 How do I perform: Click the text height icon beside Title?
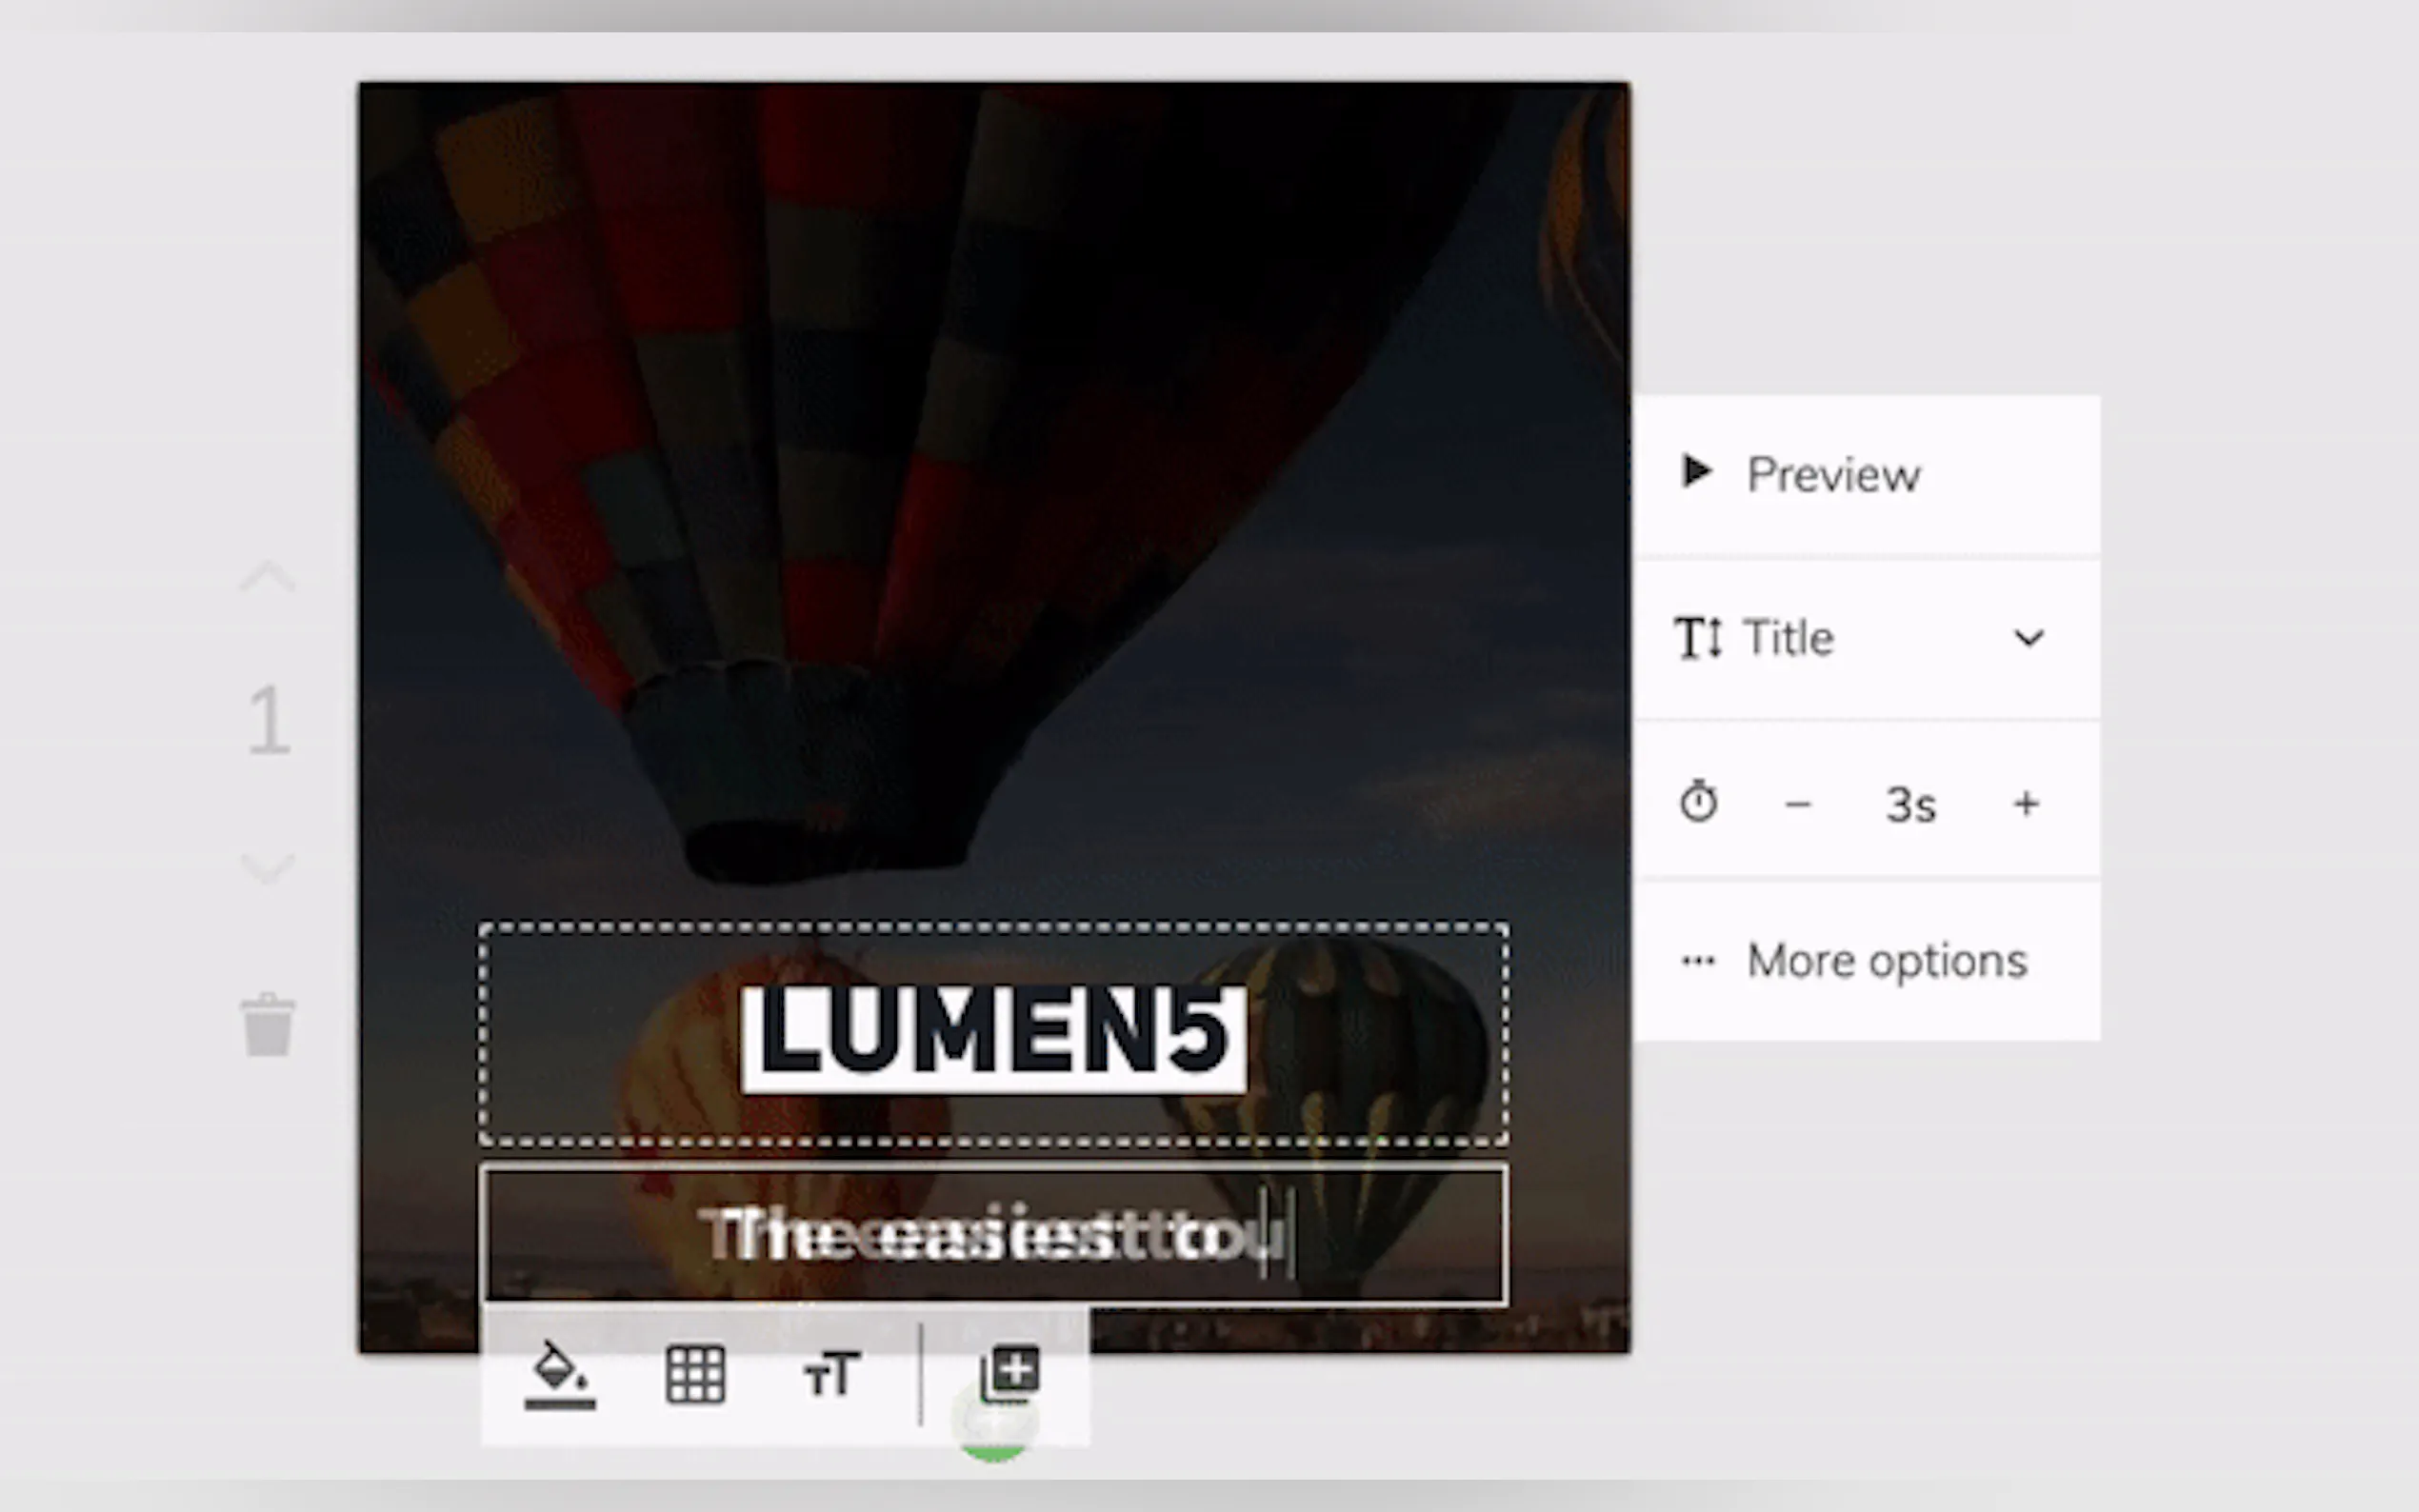point(1698,638)
